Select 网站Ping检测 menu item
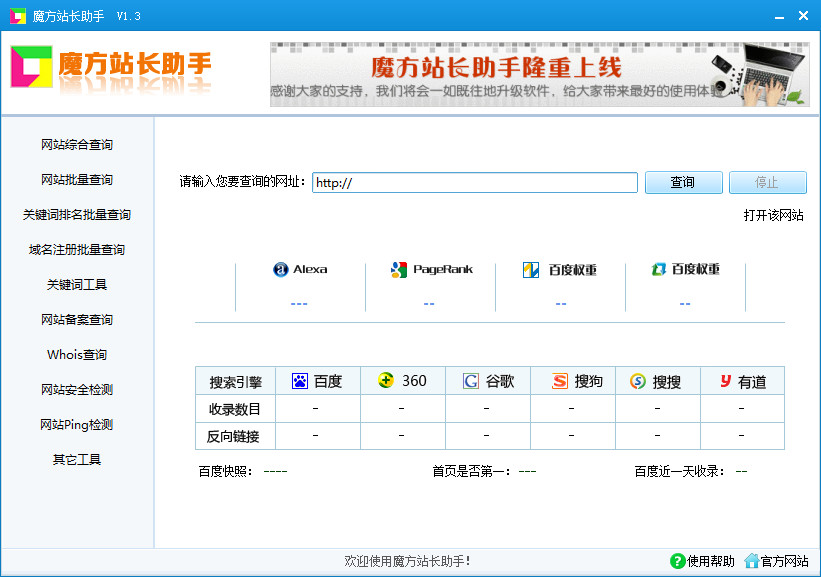This screenshot has height=577, width=821. pyautogui.click(x=77, y=425)
